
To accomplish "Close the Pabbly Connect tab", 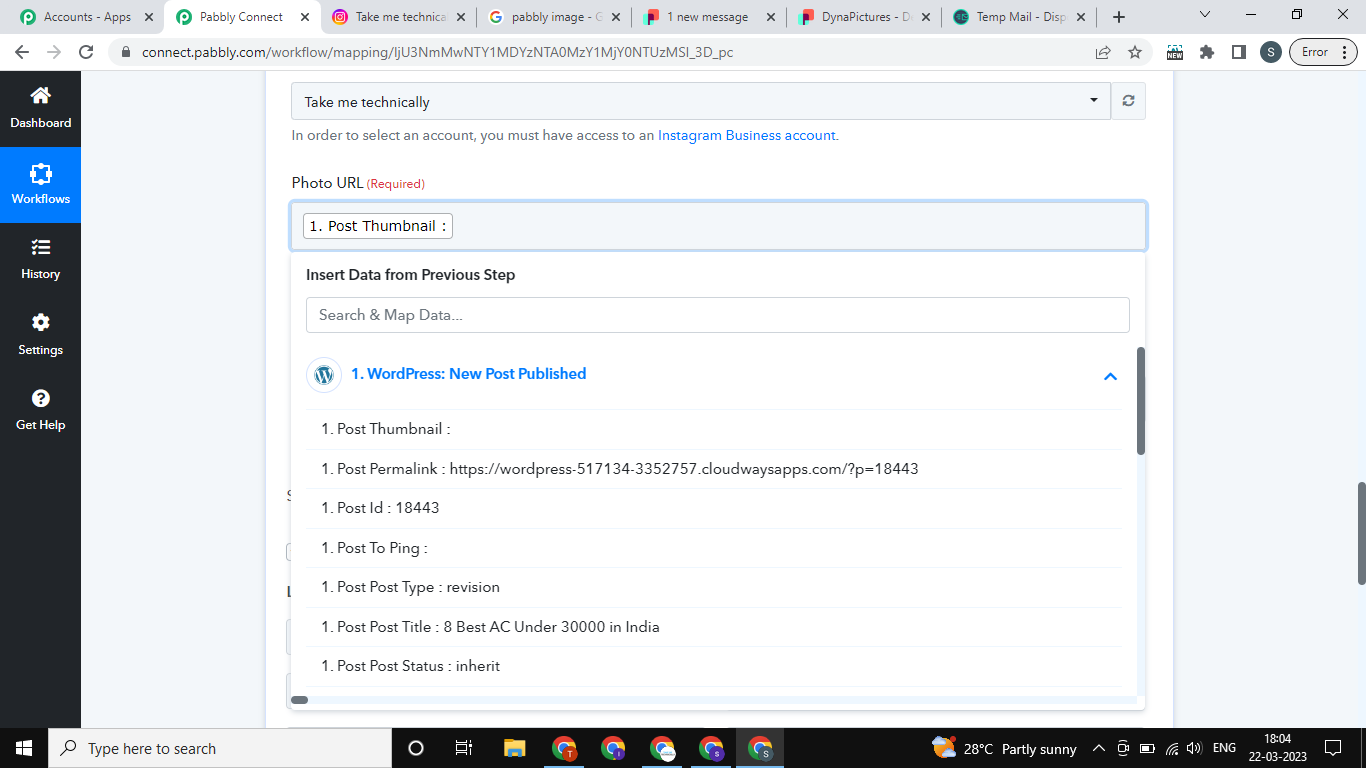I will tap(303, 17).
